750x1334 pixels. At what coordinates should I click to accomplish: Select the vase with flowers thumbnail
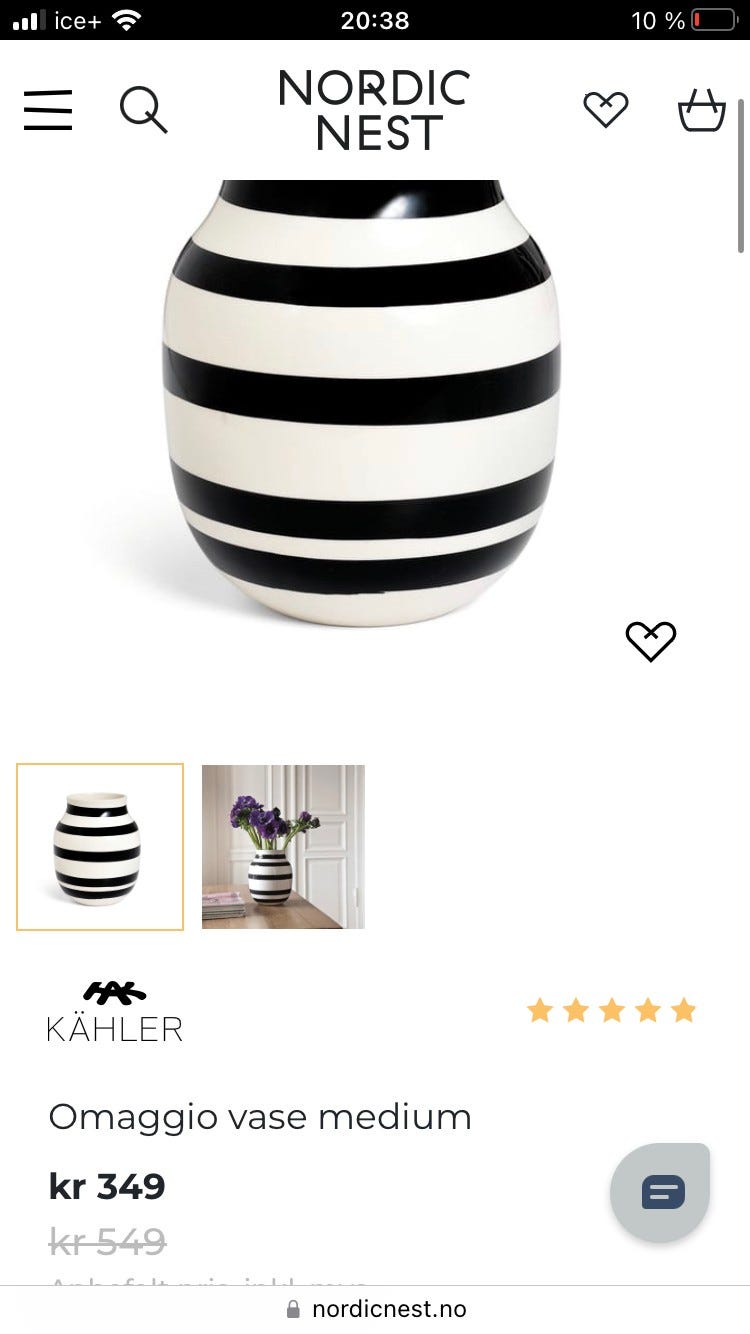pos(283,847)
